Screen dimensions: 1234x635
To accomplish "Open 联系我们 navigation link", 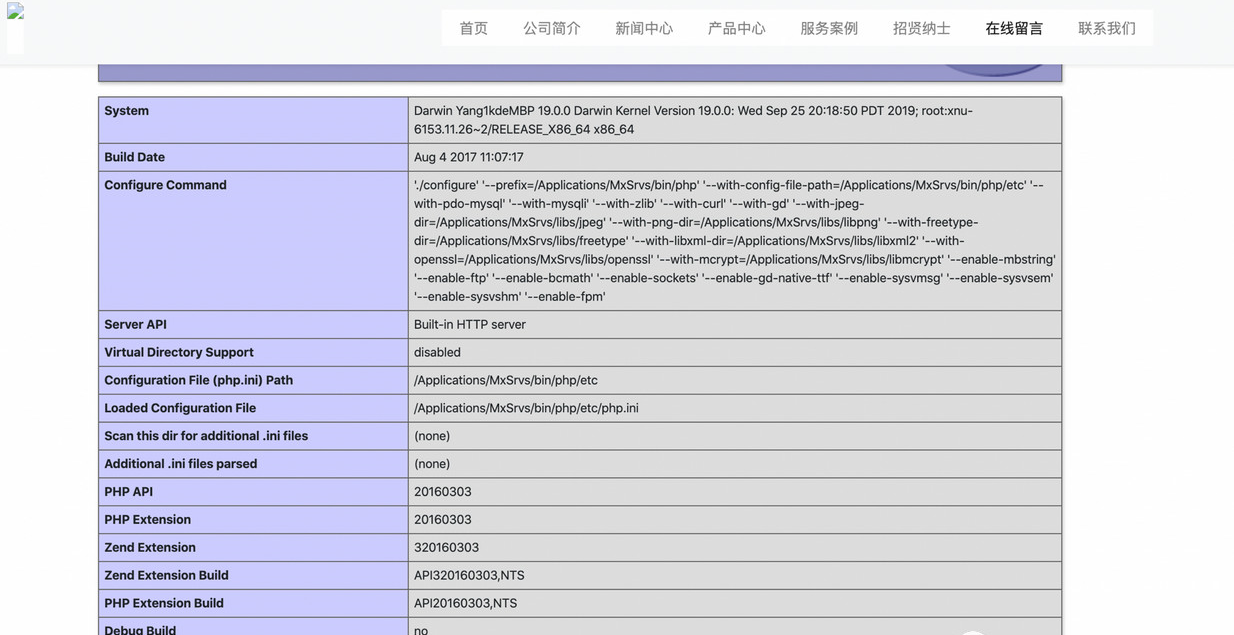I will (x=1107, y=28).
